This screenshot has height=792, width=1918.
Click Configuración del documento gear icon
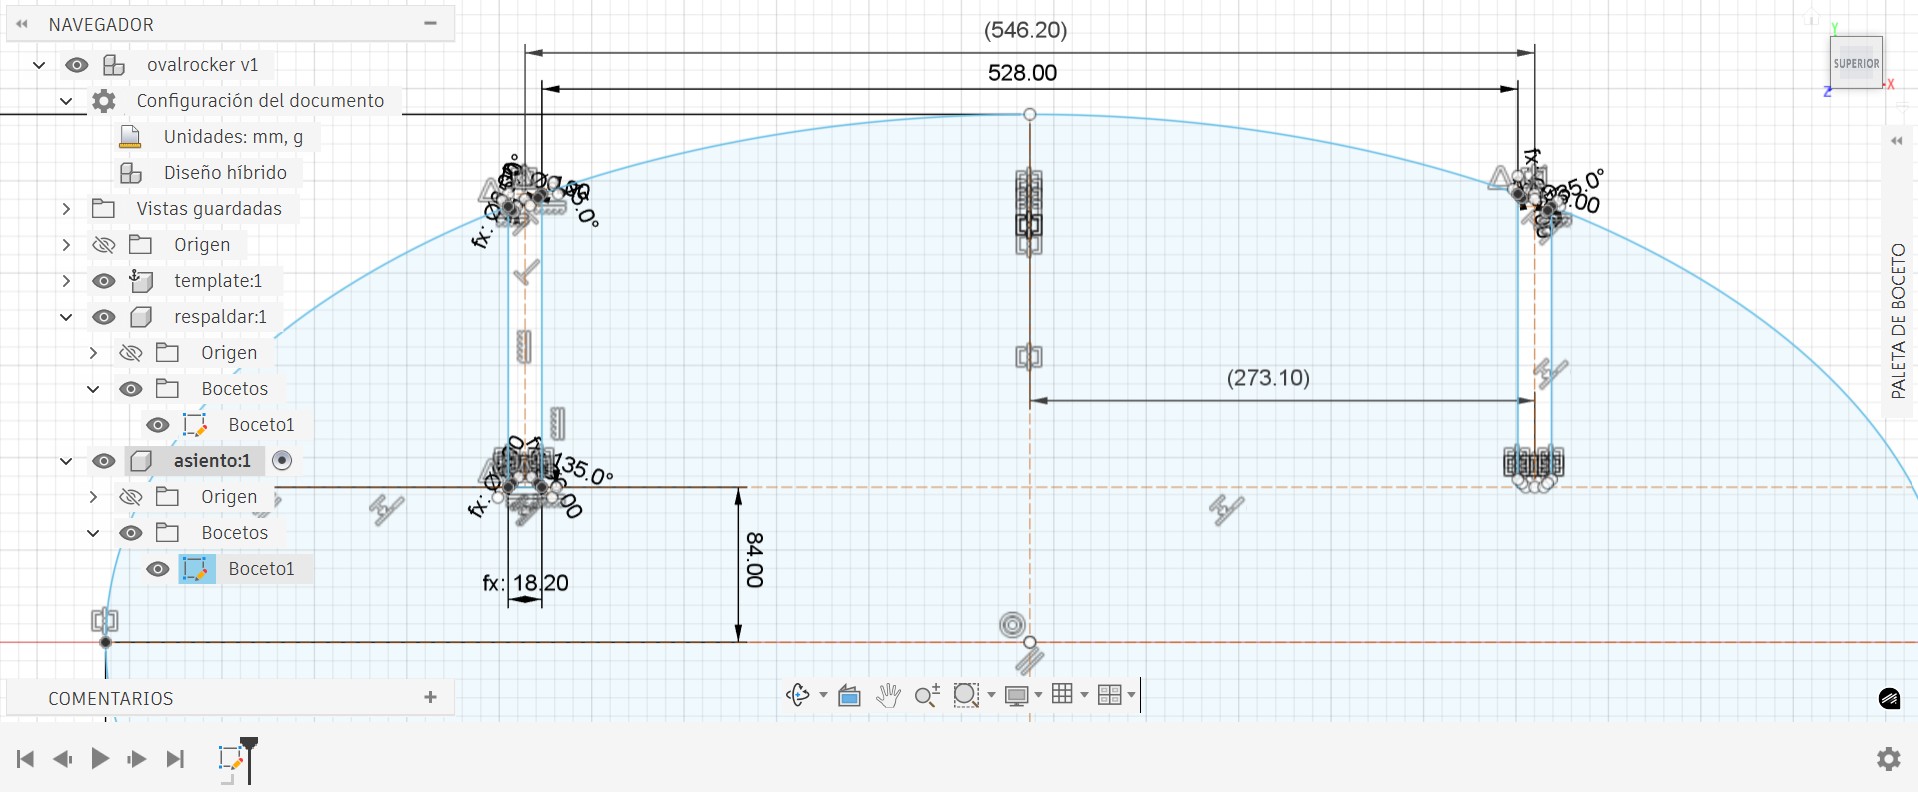pyautogui.click(x=104, y=101)
